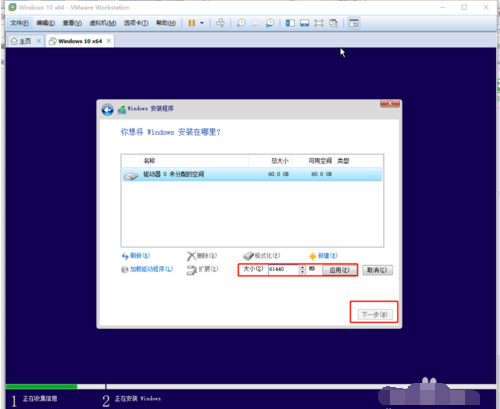Click the console view toolbar icon
The height and width of the screenshot is (409, 500).
(x=354, y=23)
